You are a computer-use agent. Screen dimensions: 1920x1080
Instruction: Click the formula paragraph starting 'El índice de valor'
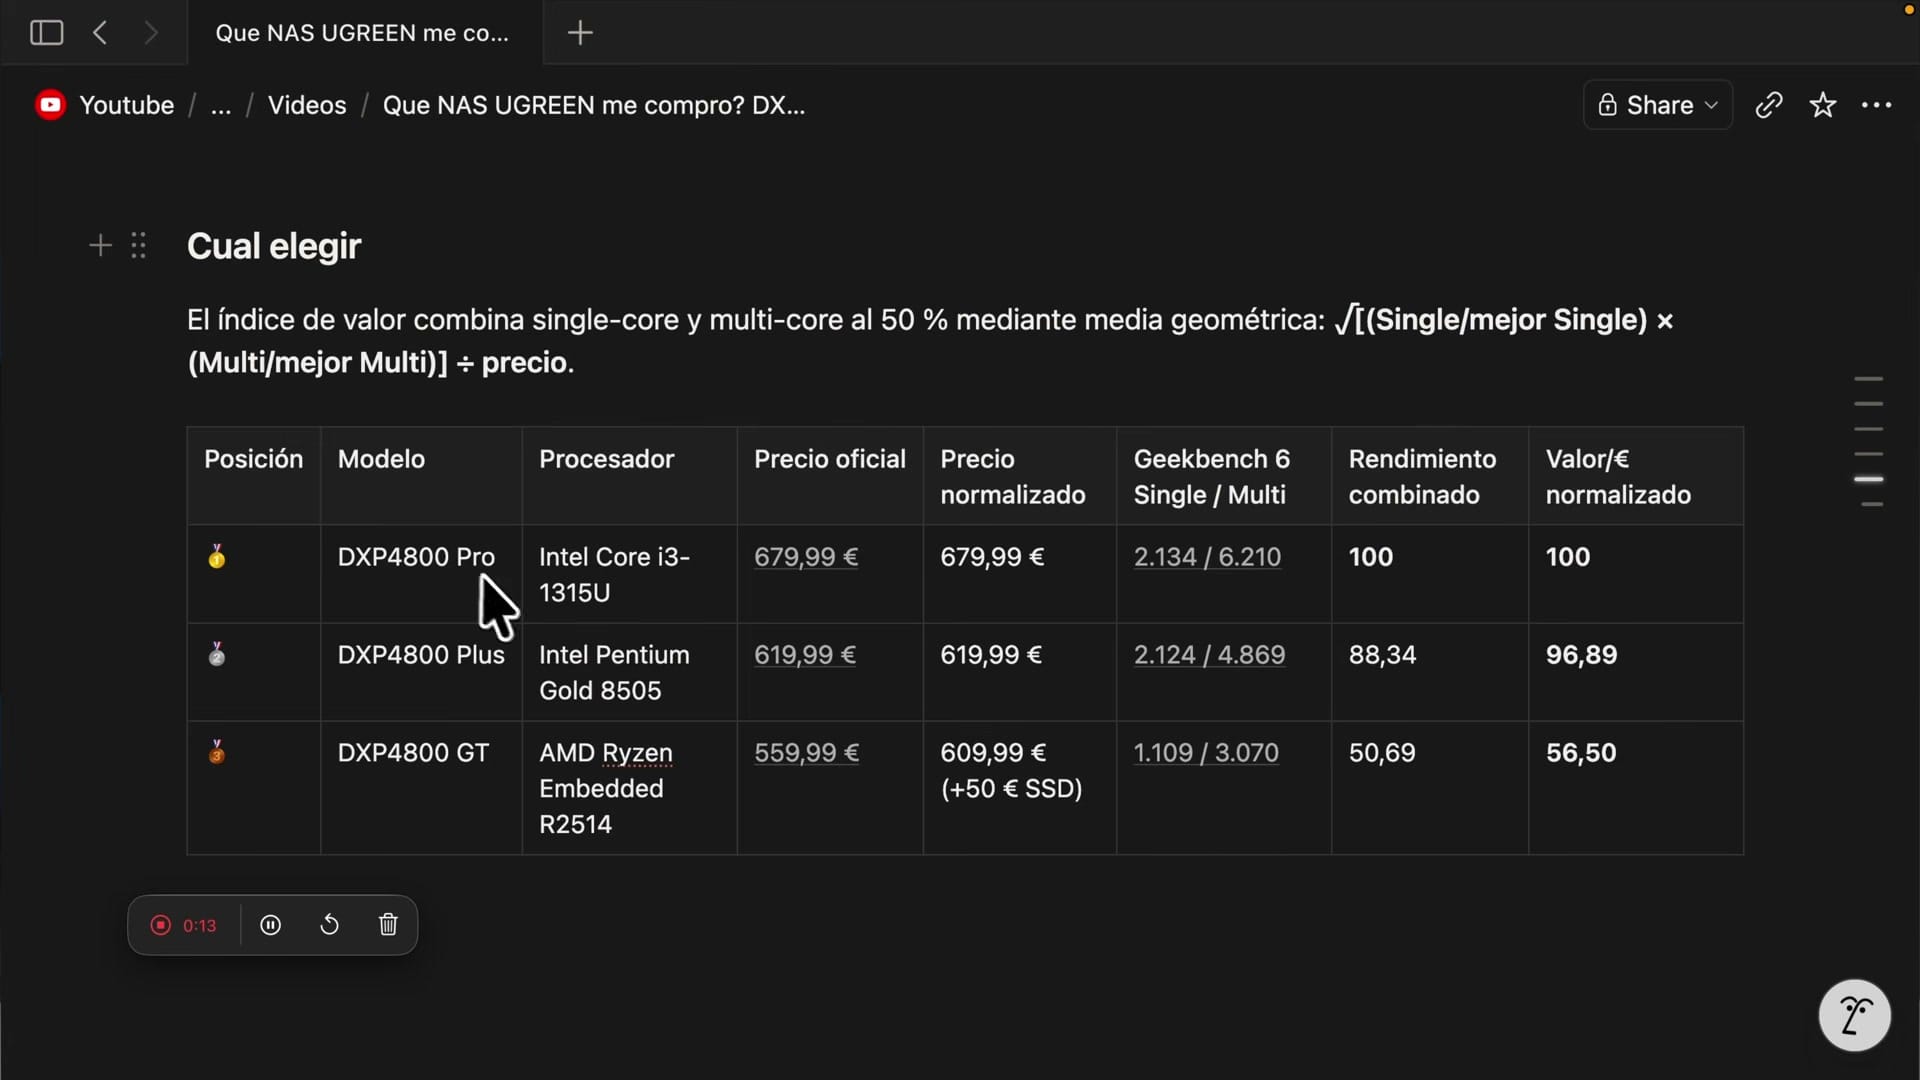coord(930,341)
